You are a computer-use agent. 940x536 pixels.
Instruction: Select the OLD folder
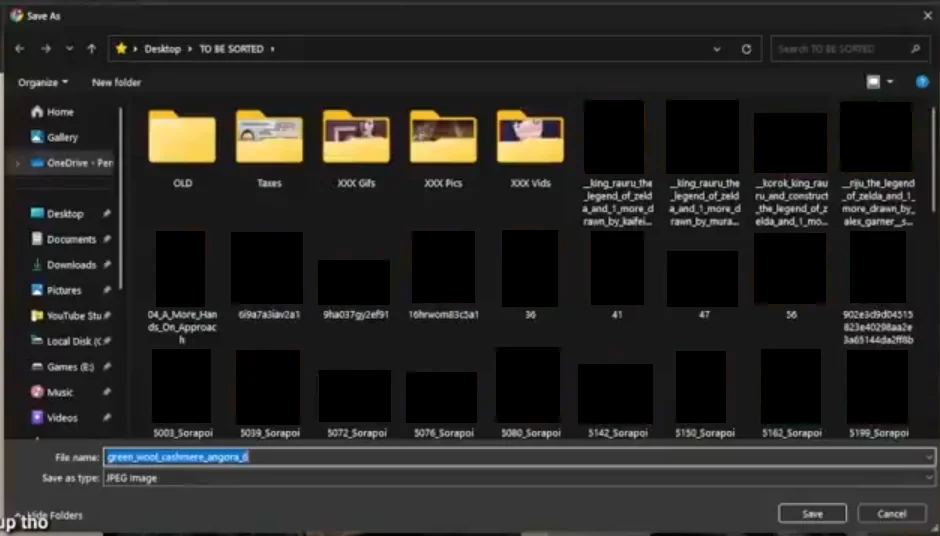click(x=182, y=149)
